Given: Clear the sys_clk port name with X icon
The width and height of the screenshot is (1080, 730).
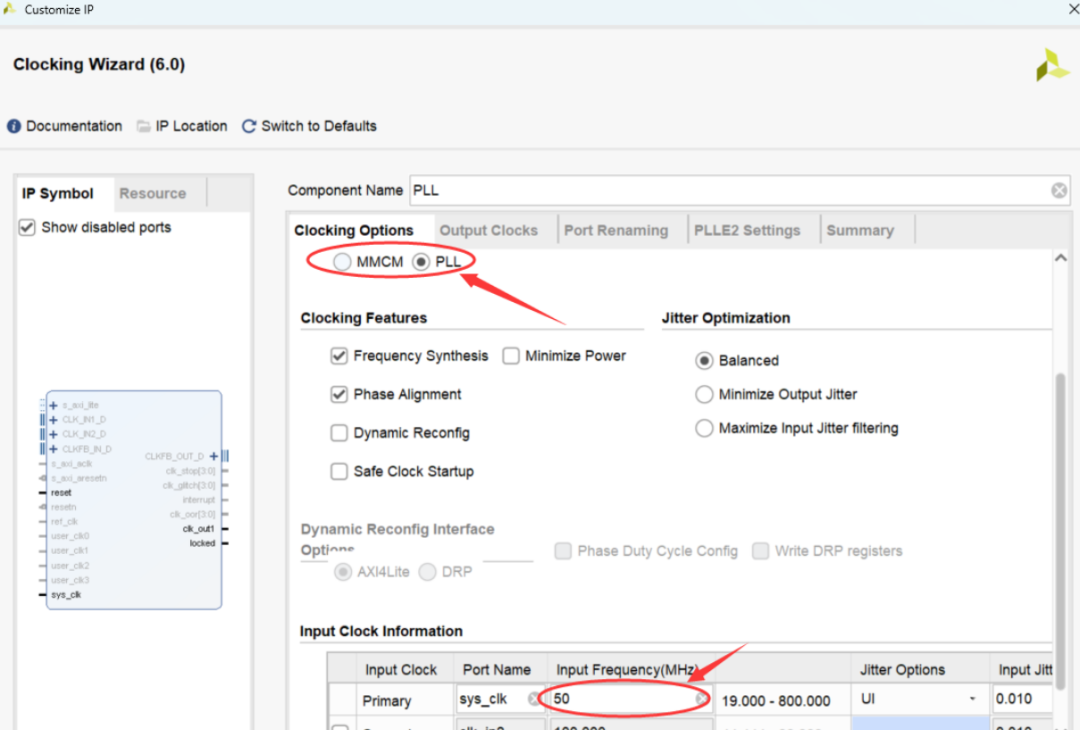Looking at the screenshot, I should [534, 699].
